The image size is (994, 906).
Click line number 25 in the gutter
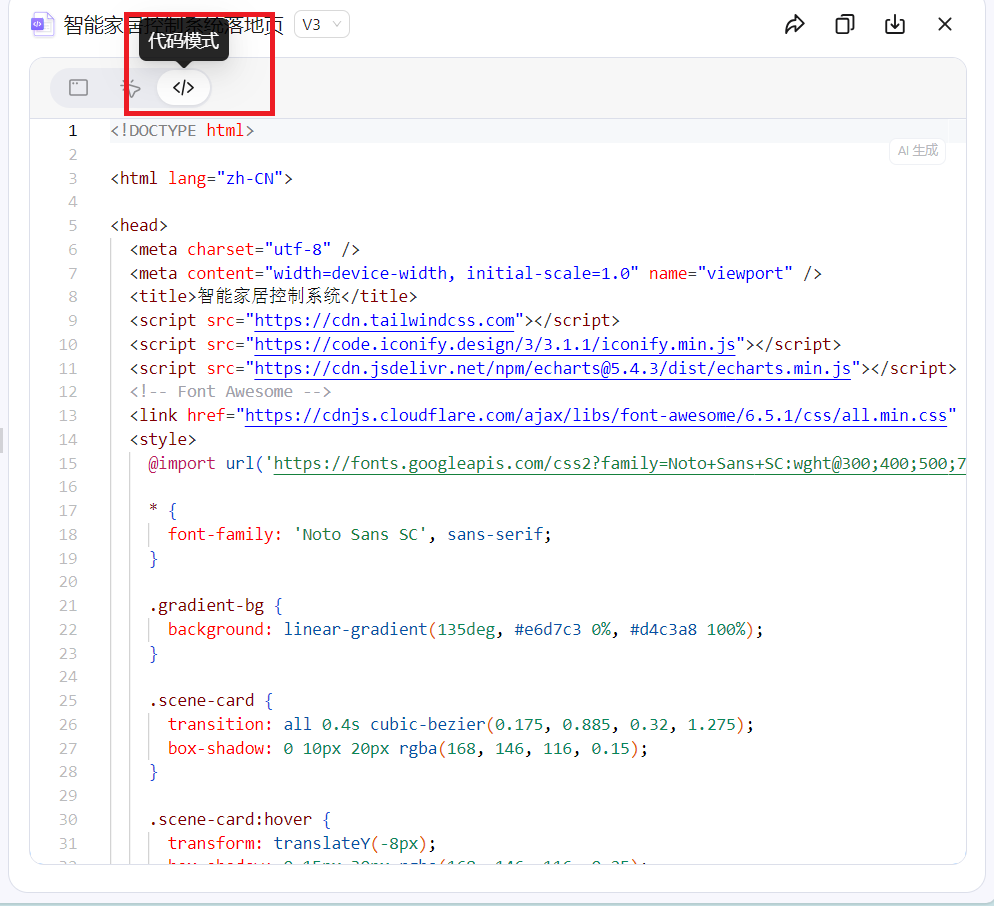[68, 701]
